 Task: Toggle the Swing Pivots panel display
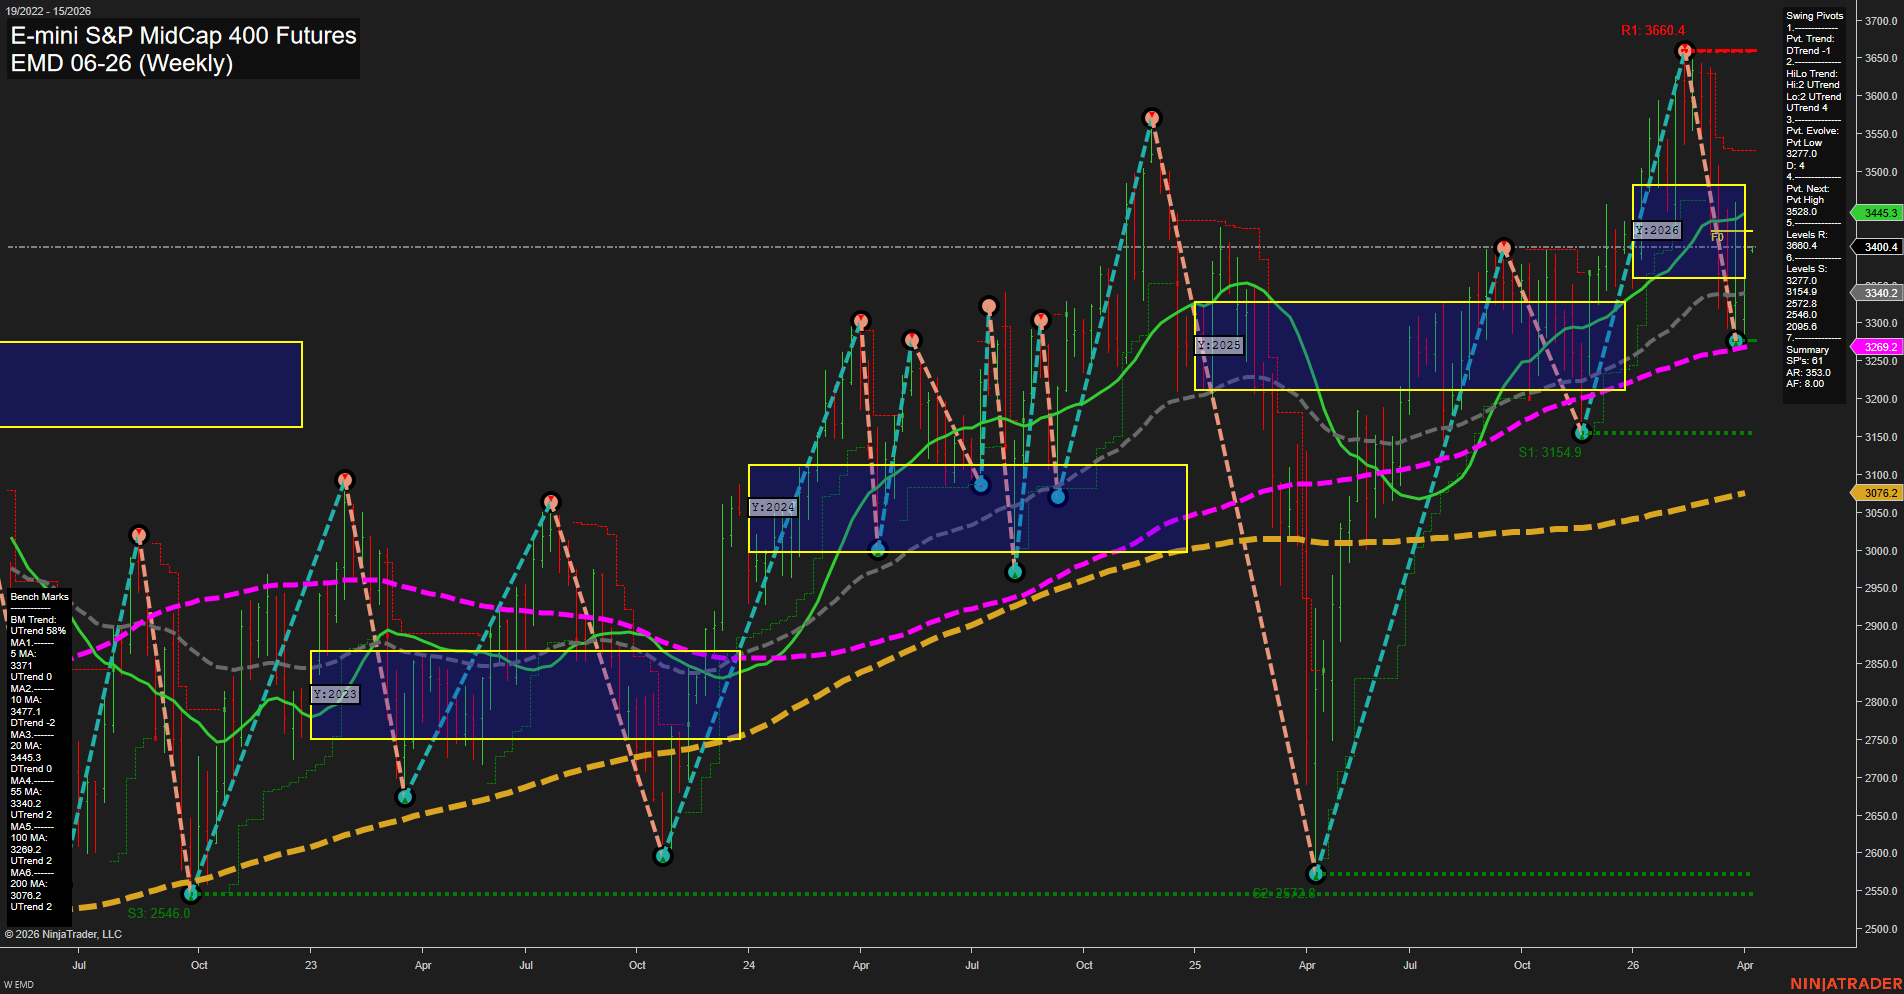(1814, 15)
